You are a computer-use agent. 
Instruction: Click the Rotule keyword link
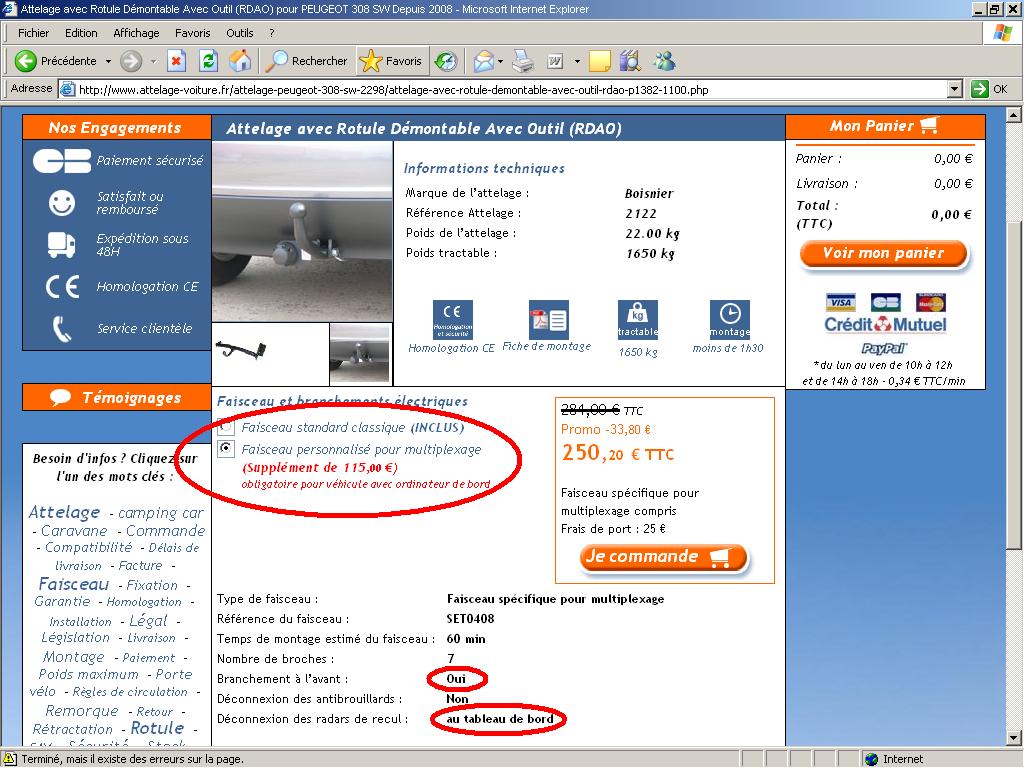tap(157, 728)
